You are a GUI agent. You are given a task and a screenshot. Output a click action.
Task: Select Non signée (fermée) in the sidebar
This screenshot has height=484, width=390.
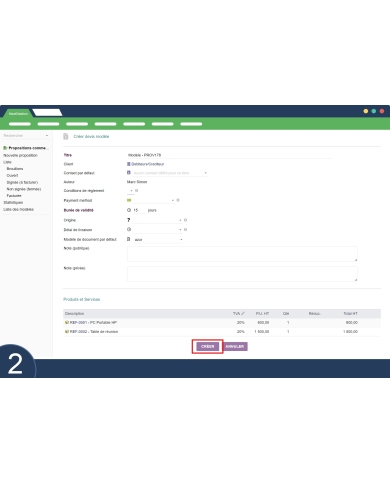tap(24, 189)
